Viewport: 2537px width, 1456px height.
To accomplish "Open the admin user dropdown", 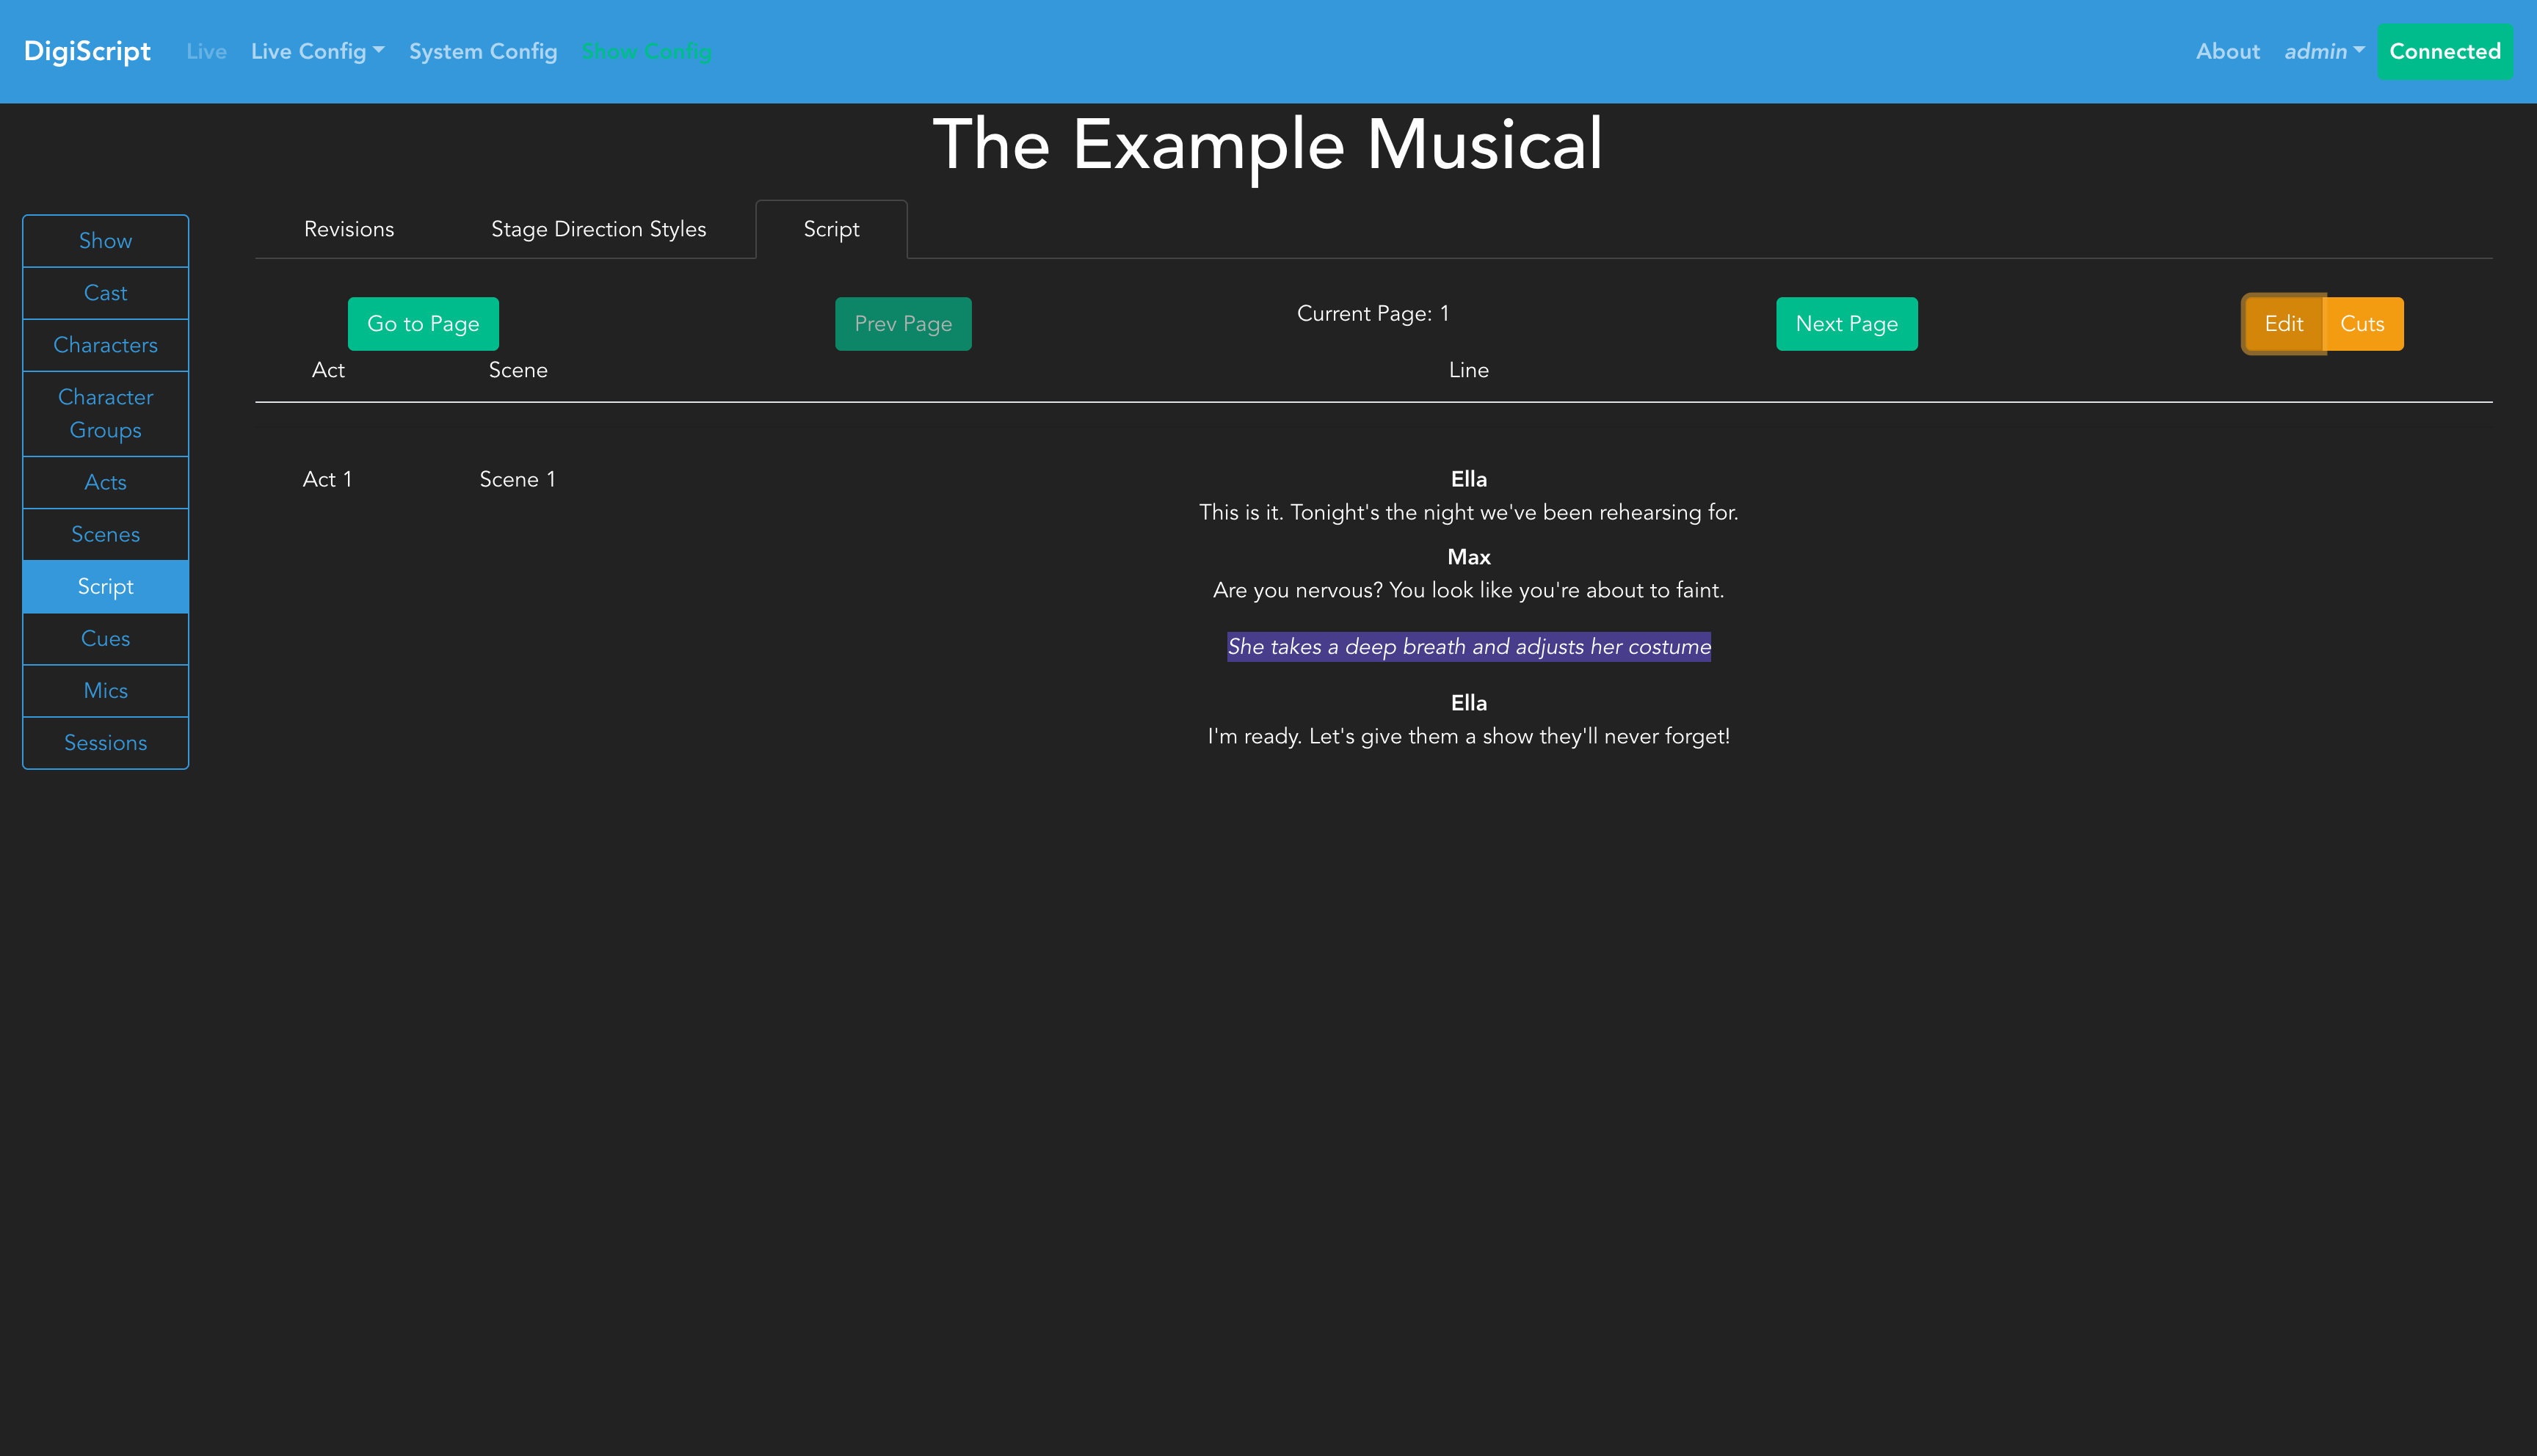I will (x=2323, y=51).
